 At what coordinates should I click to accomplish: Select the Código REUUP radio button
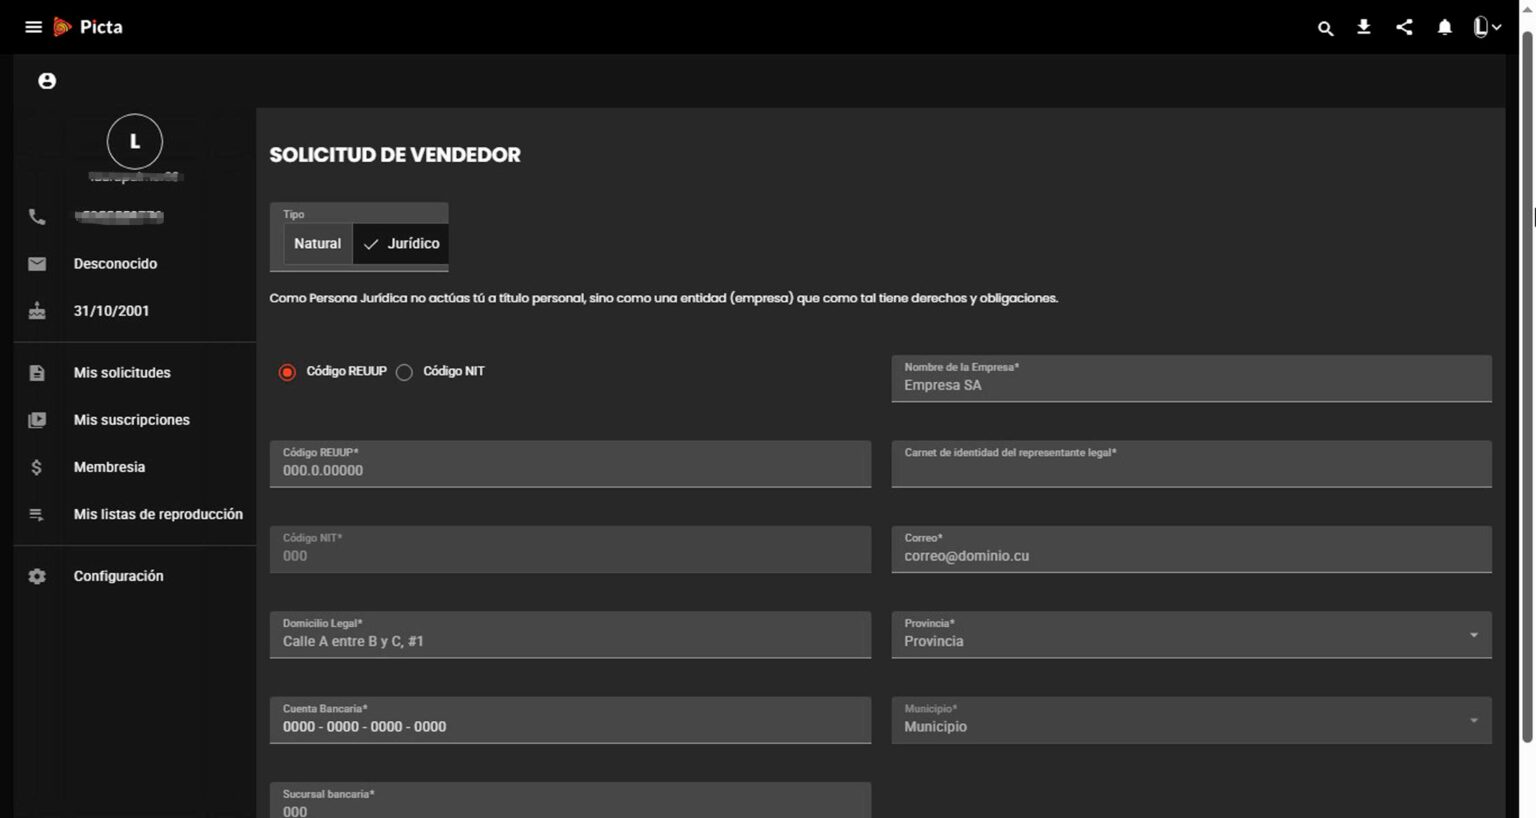288,372
